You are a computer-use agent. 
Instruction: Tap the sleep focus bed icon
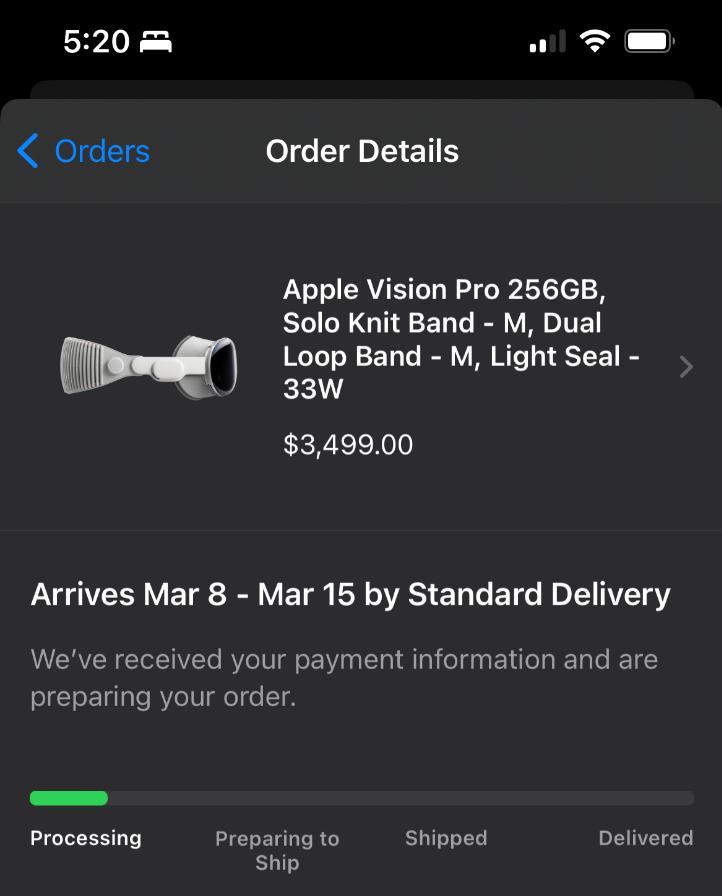(x=156, y=42)
